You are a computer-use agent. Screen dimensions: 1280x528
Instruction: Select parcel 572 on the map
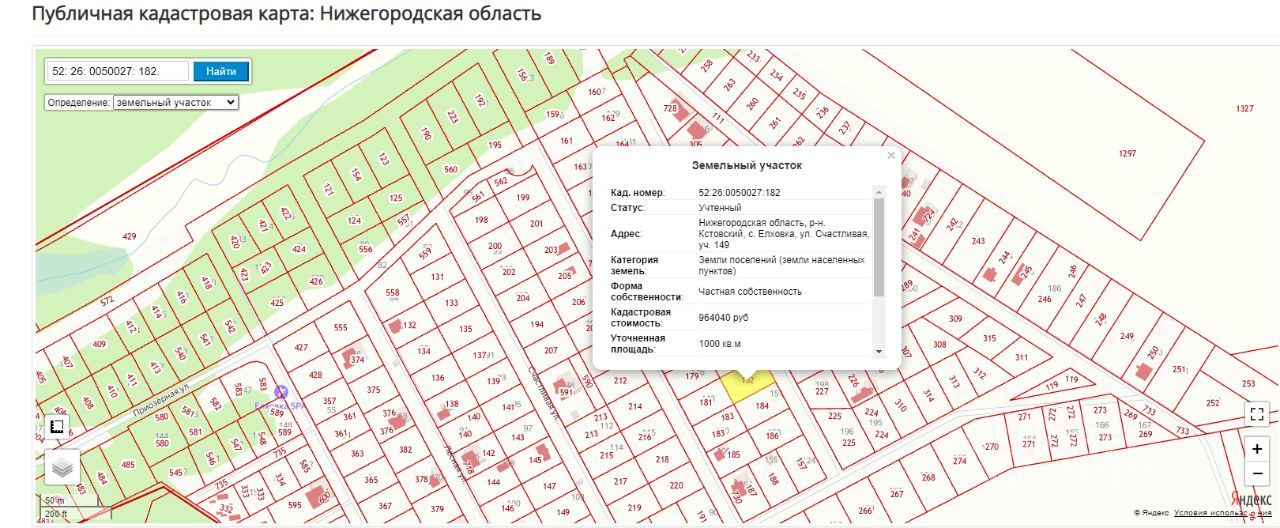coord(107,300)
